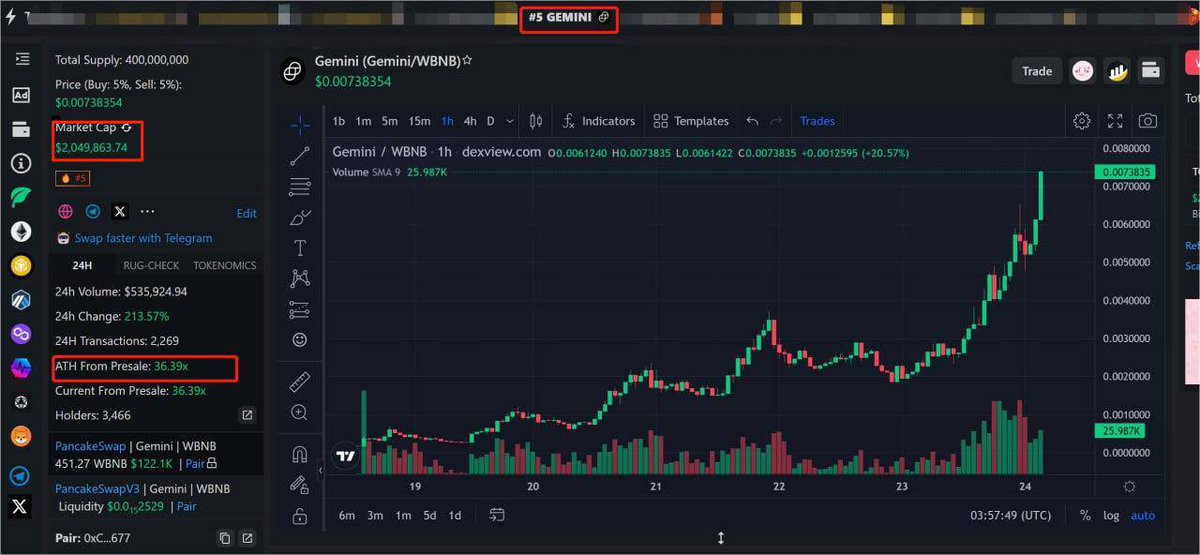Viewport: 1200px width, 555px height.
Task: Select the BNB chain icon in sidebar
Action: click(x=21, y=266)
